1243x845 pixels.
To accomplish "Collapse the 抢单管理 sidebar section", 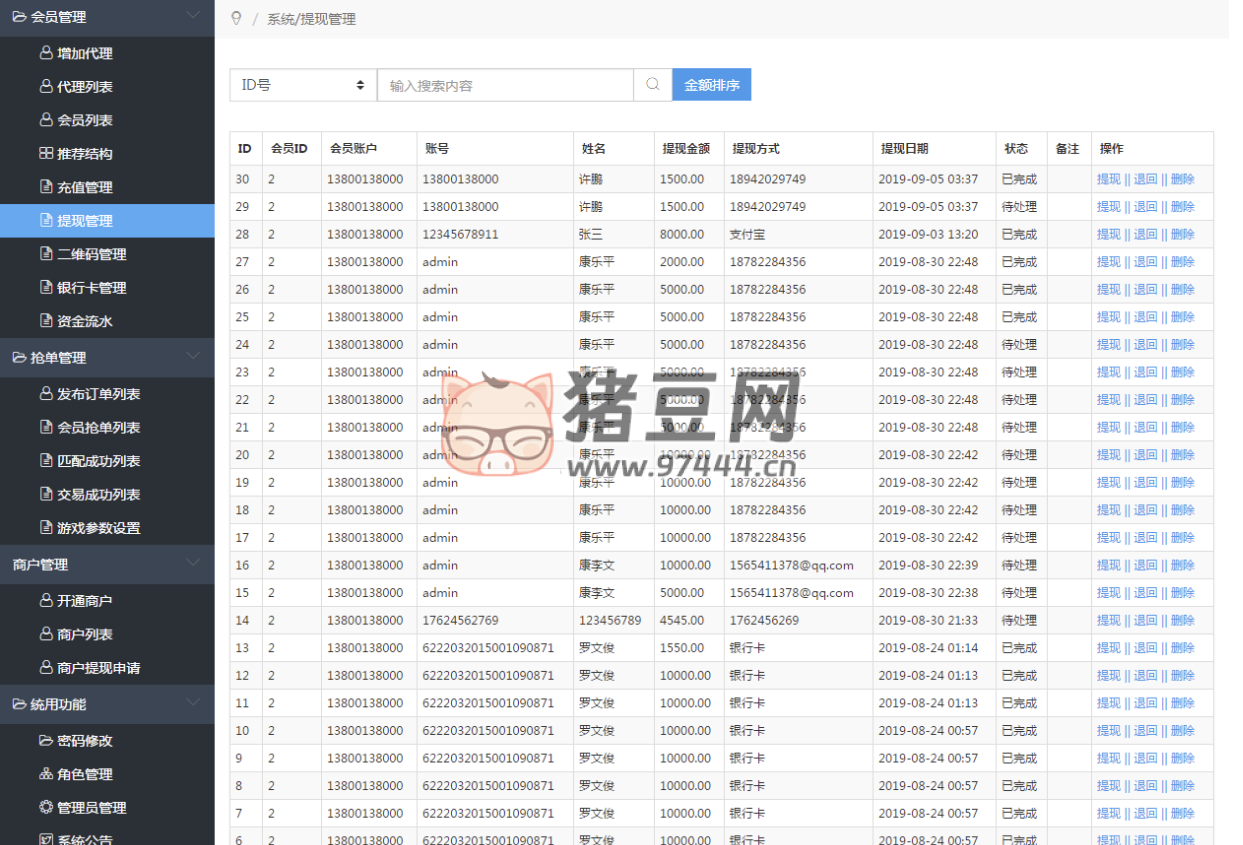I will [x=193, y=357].
